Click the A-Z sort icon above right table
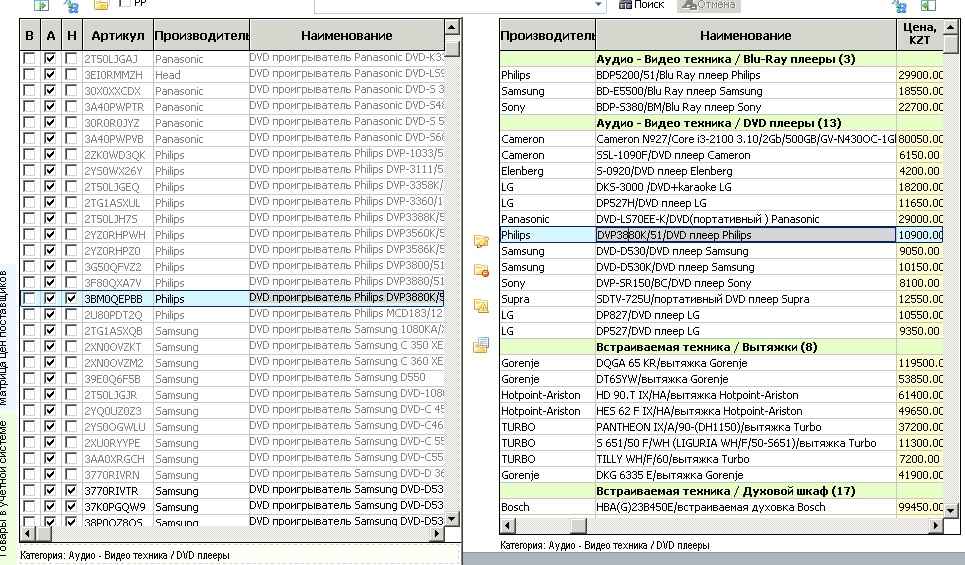This screenshot has height=565, width=965. coord(899,6)
